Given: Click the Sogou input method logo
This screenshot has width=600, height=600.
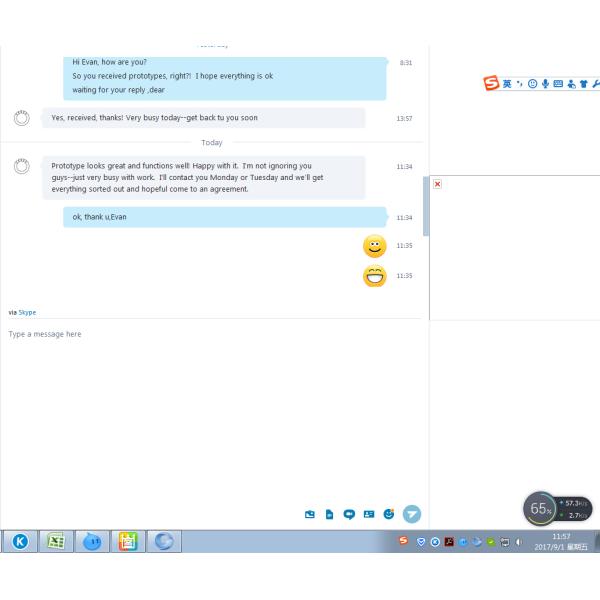Looking at the screenshot, I should pyautogui.click(x=491, y=84).
